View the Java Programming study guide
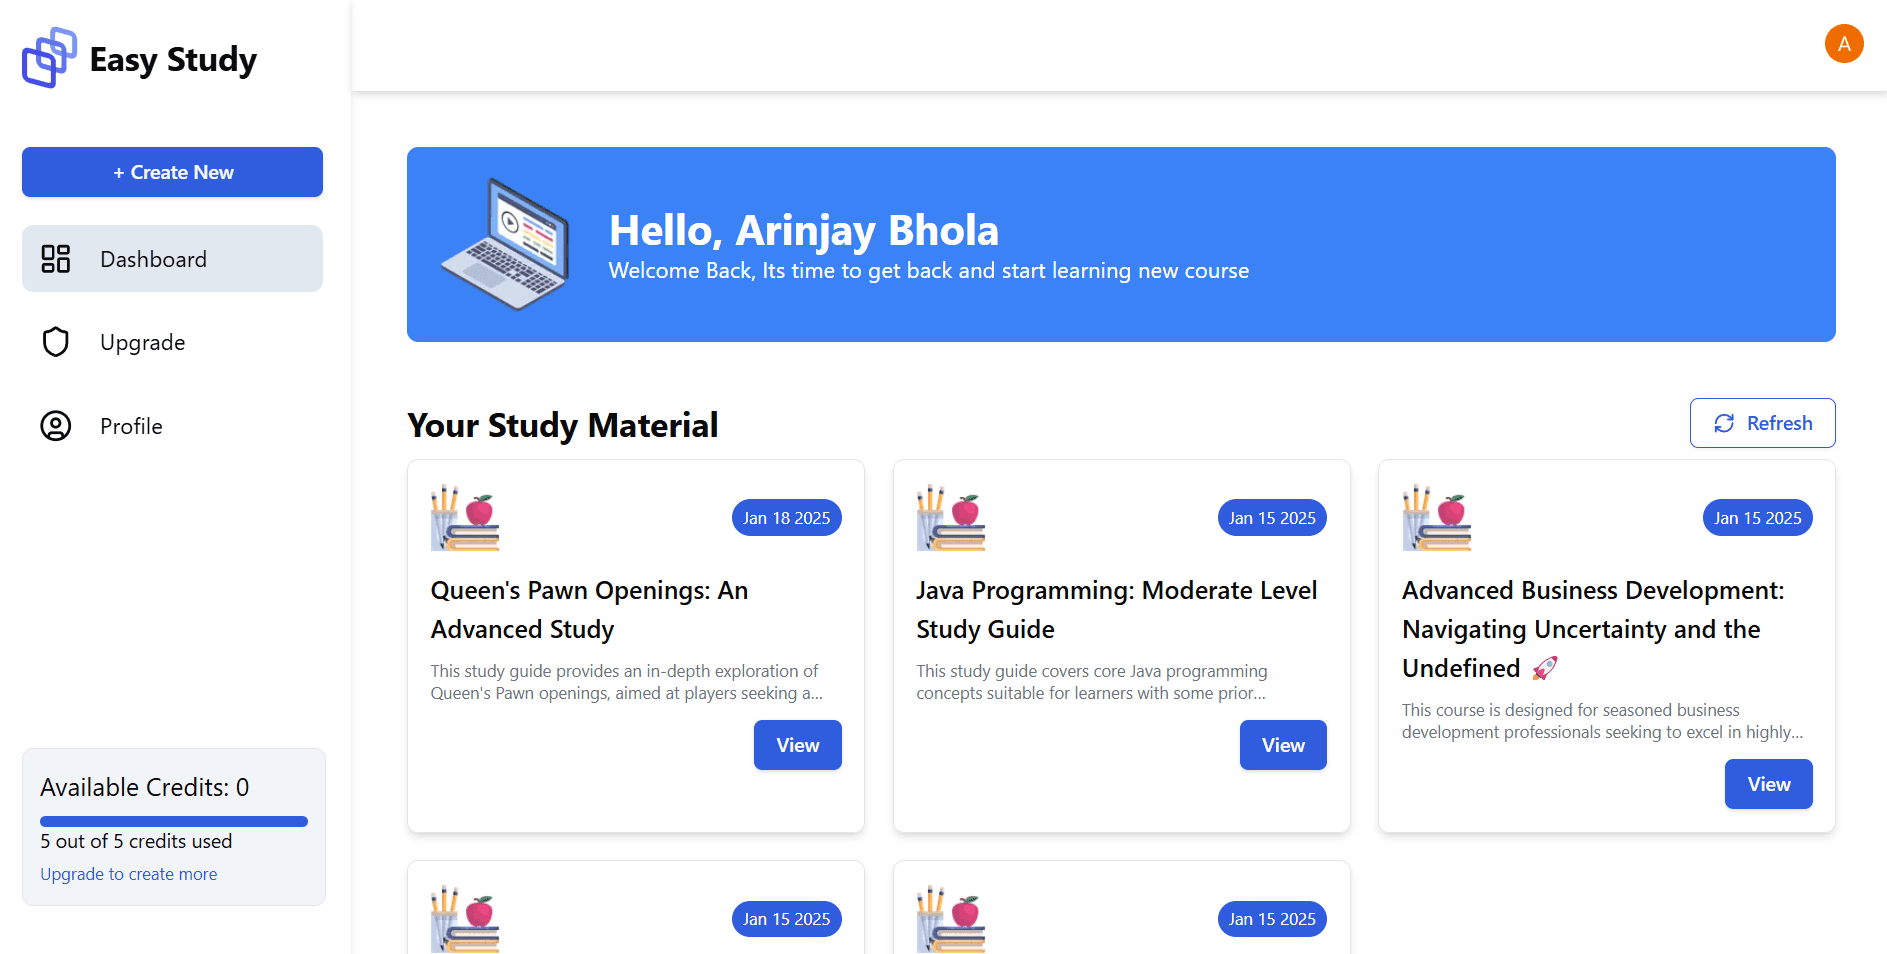The width and height of the screenshot is (1887, 954). [1283, 745]
